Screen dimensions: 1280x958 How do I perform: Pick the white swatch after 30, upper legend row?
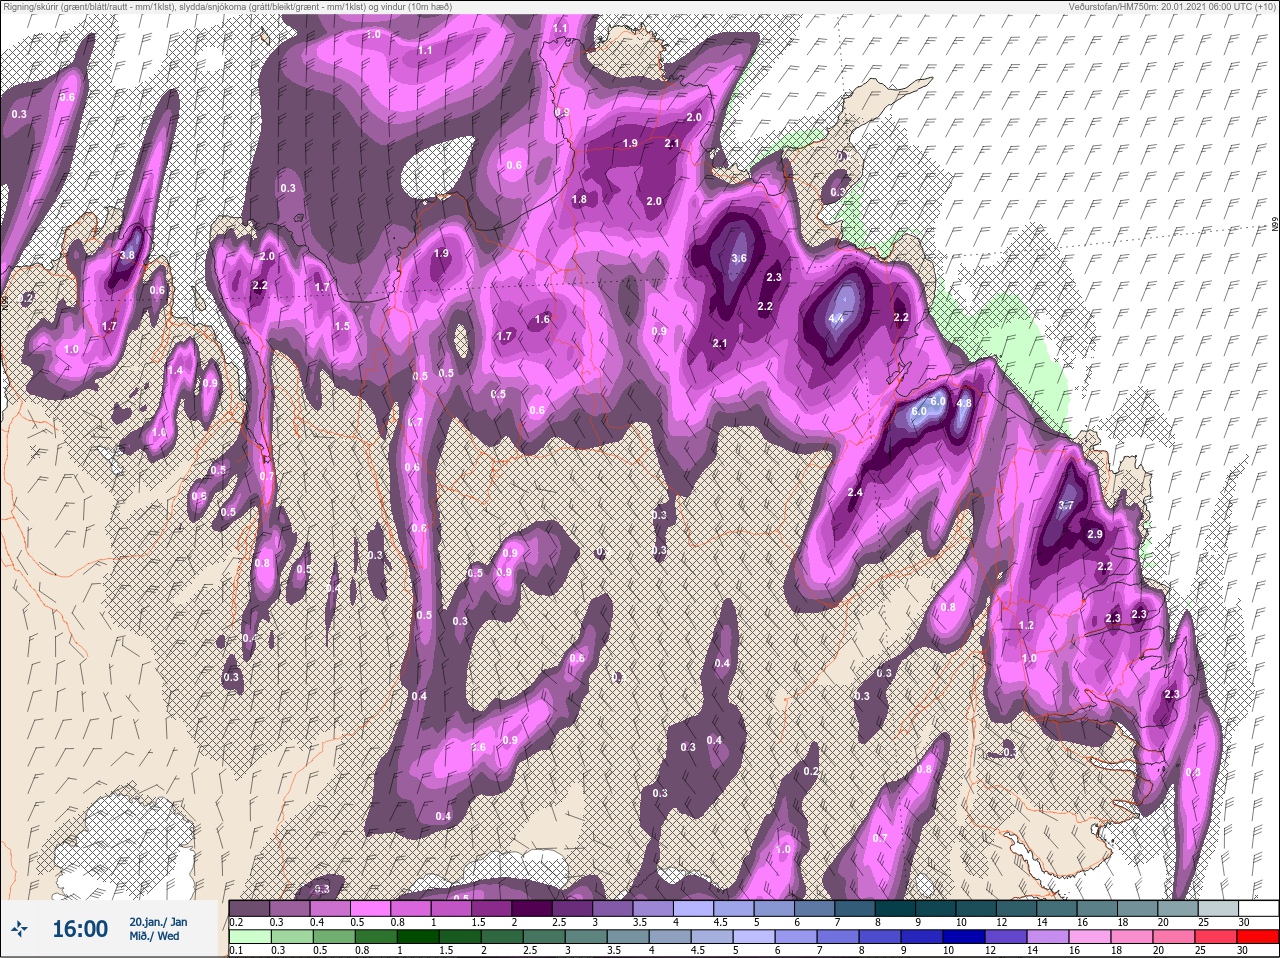(1260, 909)
